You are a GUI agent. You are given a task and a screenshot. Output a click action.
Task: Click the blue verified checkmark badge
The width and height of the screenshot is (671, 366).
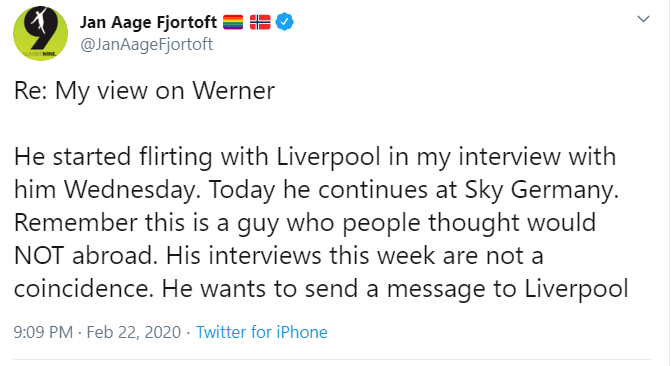[284, 21]
